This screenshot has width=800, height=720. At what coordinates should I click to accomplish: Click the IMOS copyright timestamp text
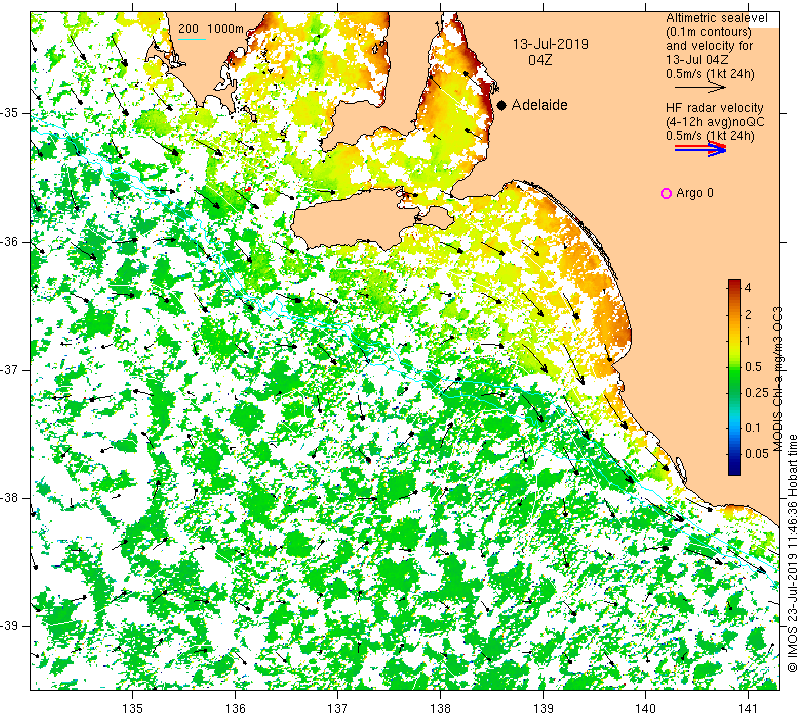(792, 553)
